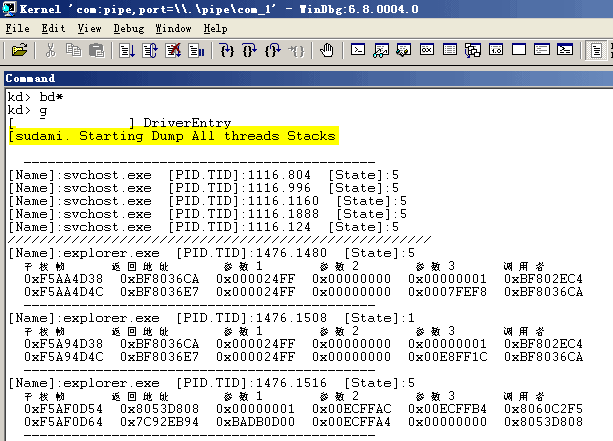Click the highlighted 'Starting Dump All threads Stacks' line
Viewport: 613px width, 441px height.
(174, 136)
